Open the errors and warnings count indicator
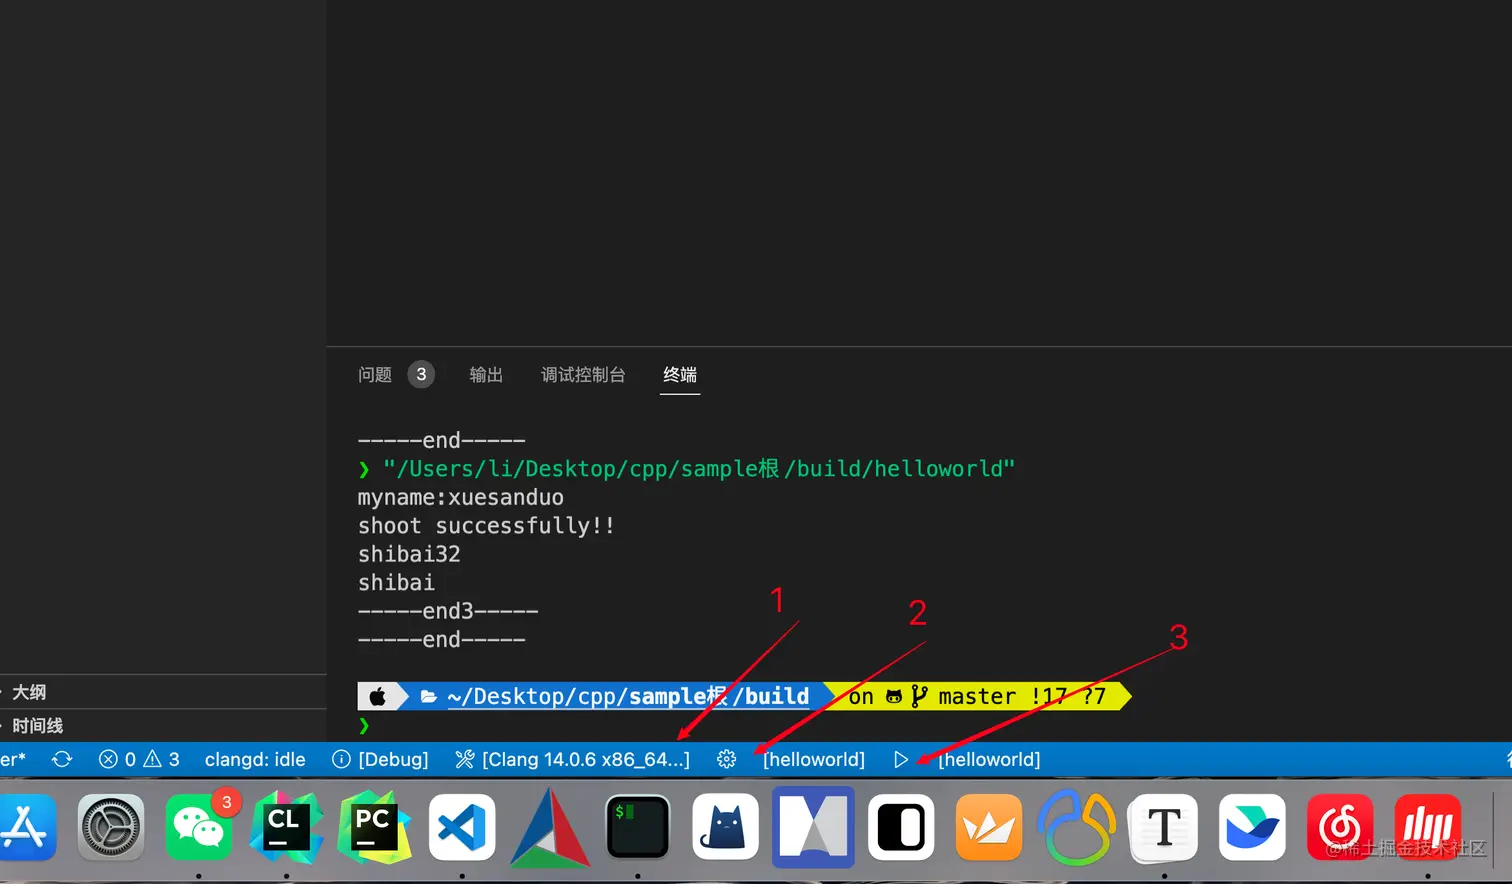Image resolution: width=1512 pixels, height=884 pixels. point(139,759)
